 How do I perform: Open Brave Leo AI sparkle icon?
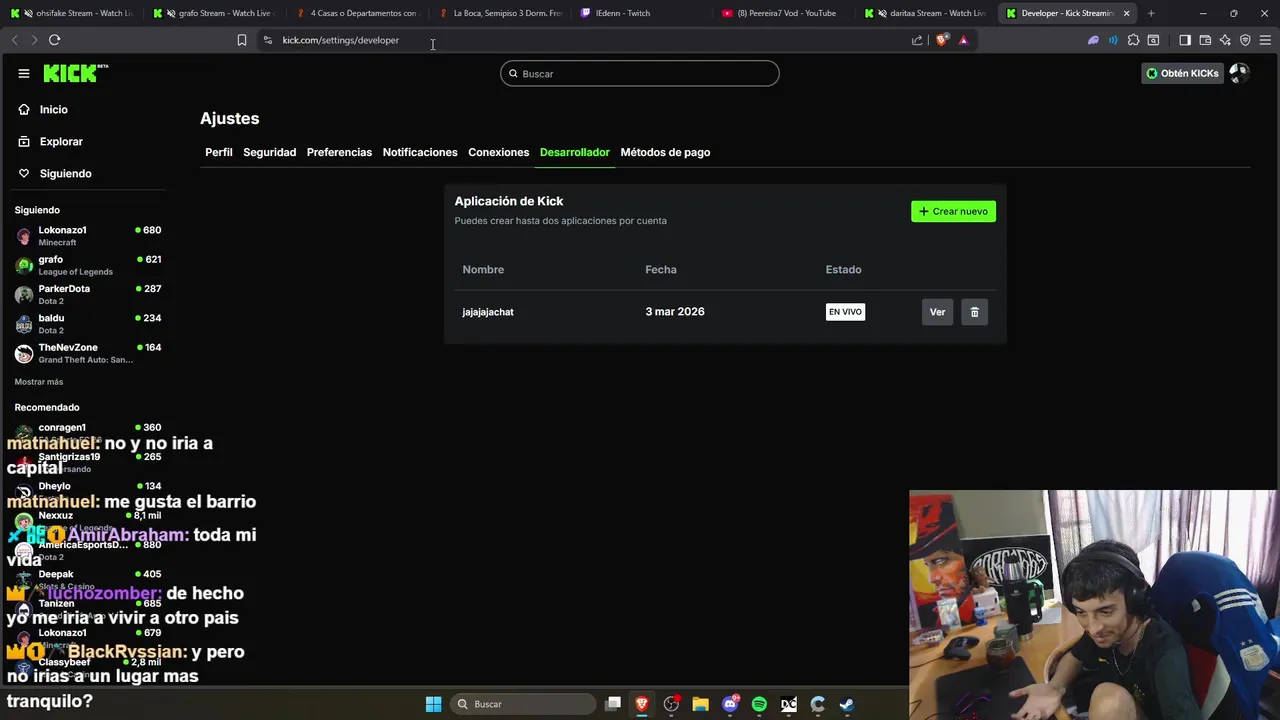1225,40
